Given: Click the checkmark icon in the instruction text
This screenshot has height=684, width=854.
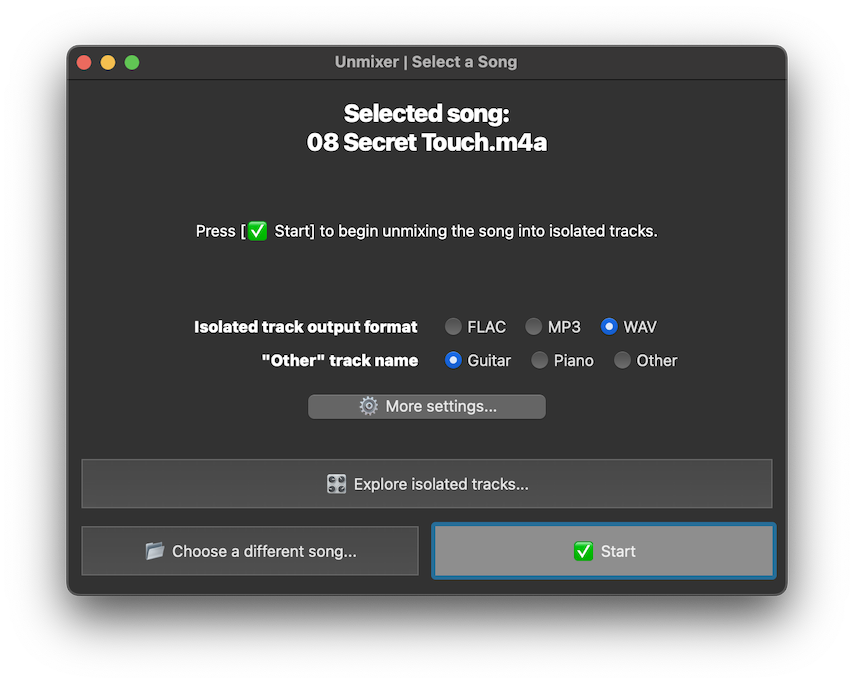Looking at the screenshot, I should point(257,230).
